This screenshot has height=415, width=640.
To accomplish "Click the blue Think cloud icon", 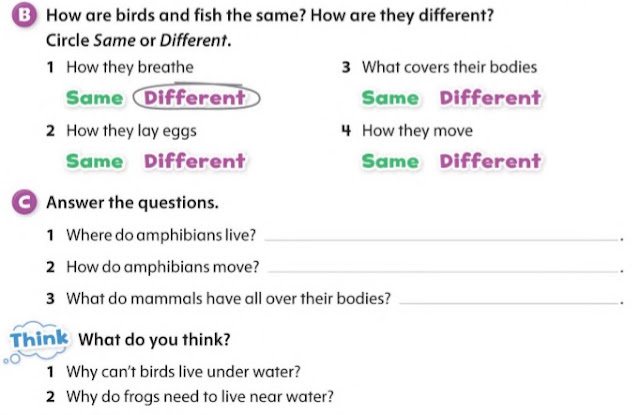I will (37, 342).
